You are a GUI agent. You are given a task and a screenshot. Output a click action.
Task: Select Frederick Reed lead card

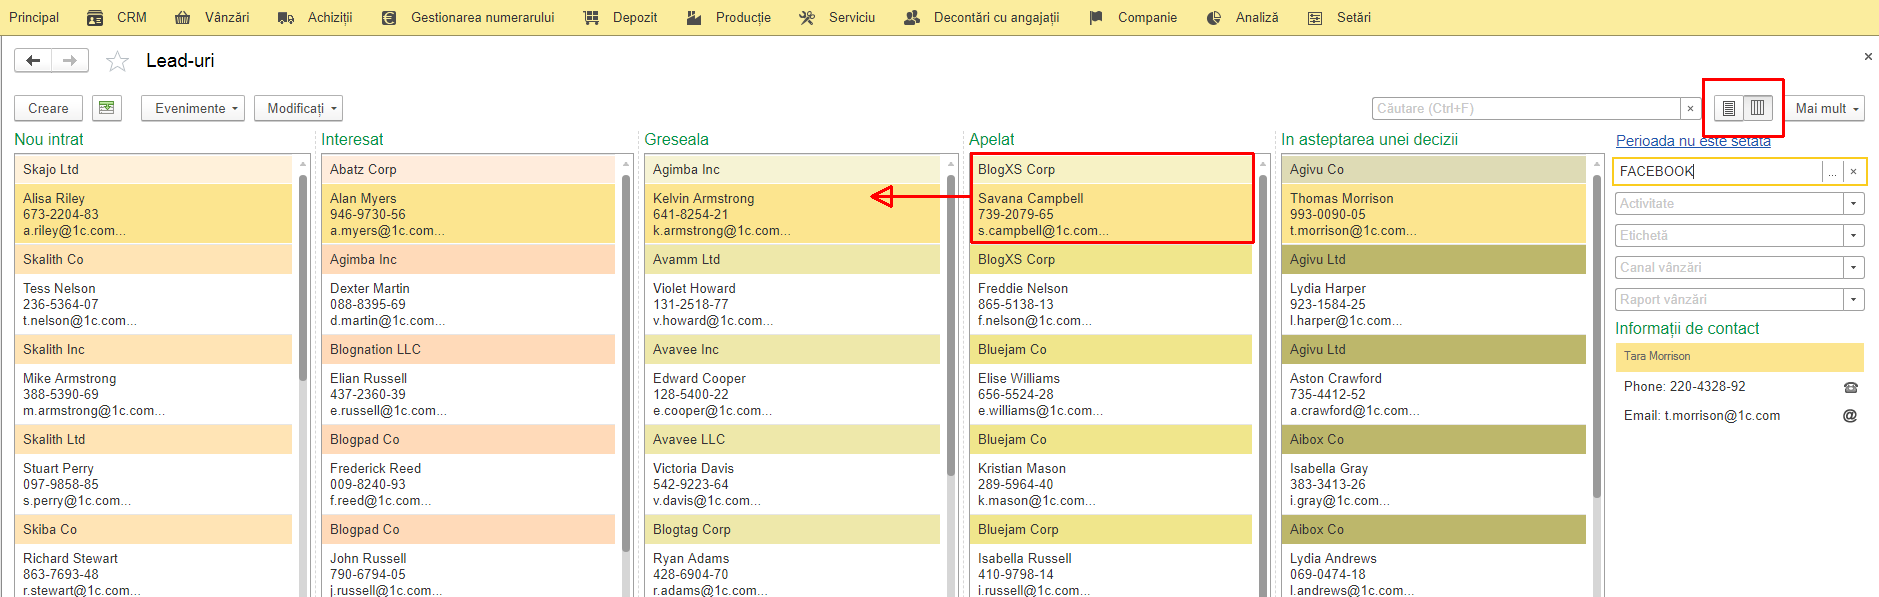[469, 484]
